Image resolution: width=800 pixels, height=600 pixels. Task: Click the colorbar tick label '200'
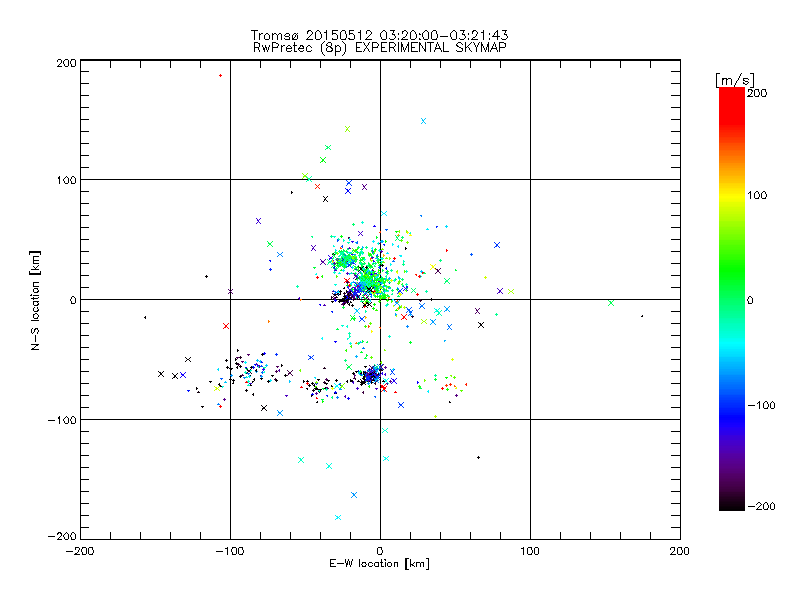point(757,93)
